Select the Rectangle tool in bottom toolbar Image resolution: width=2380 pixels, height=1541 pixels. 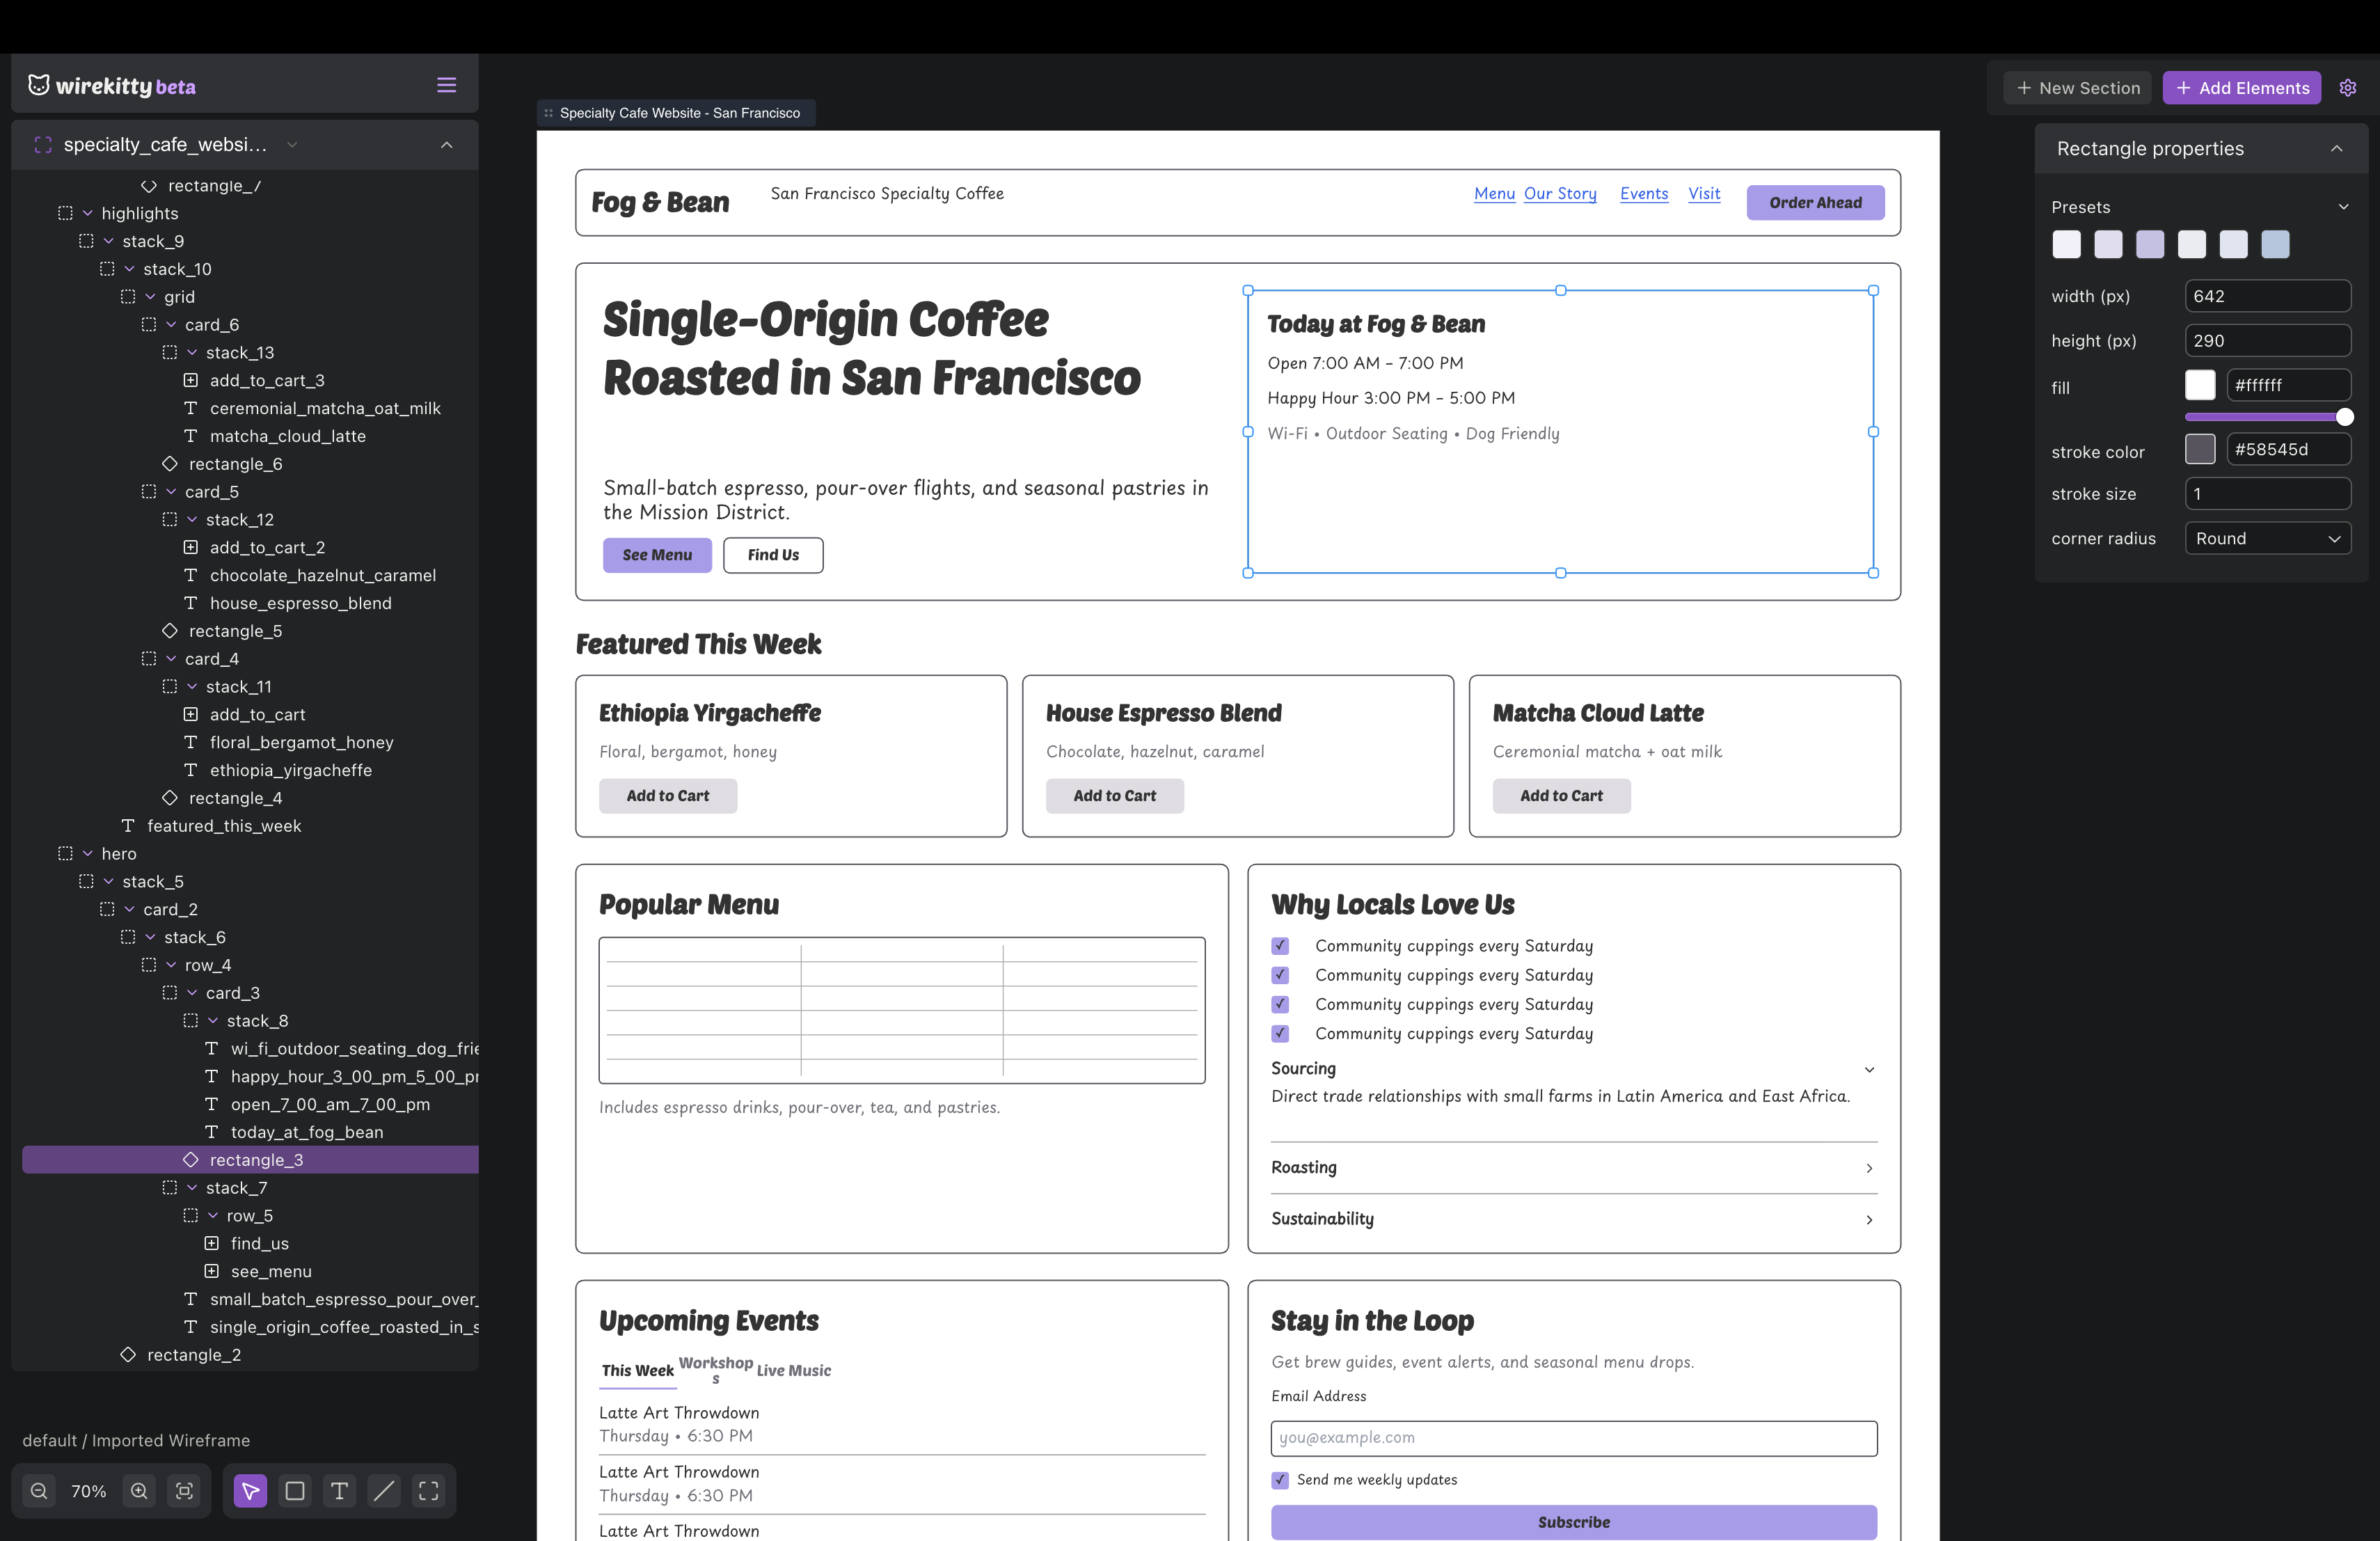click(x=294, y=1491)
